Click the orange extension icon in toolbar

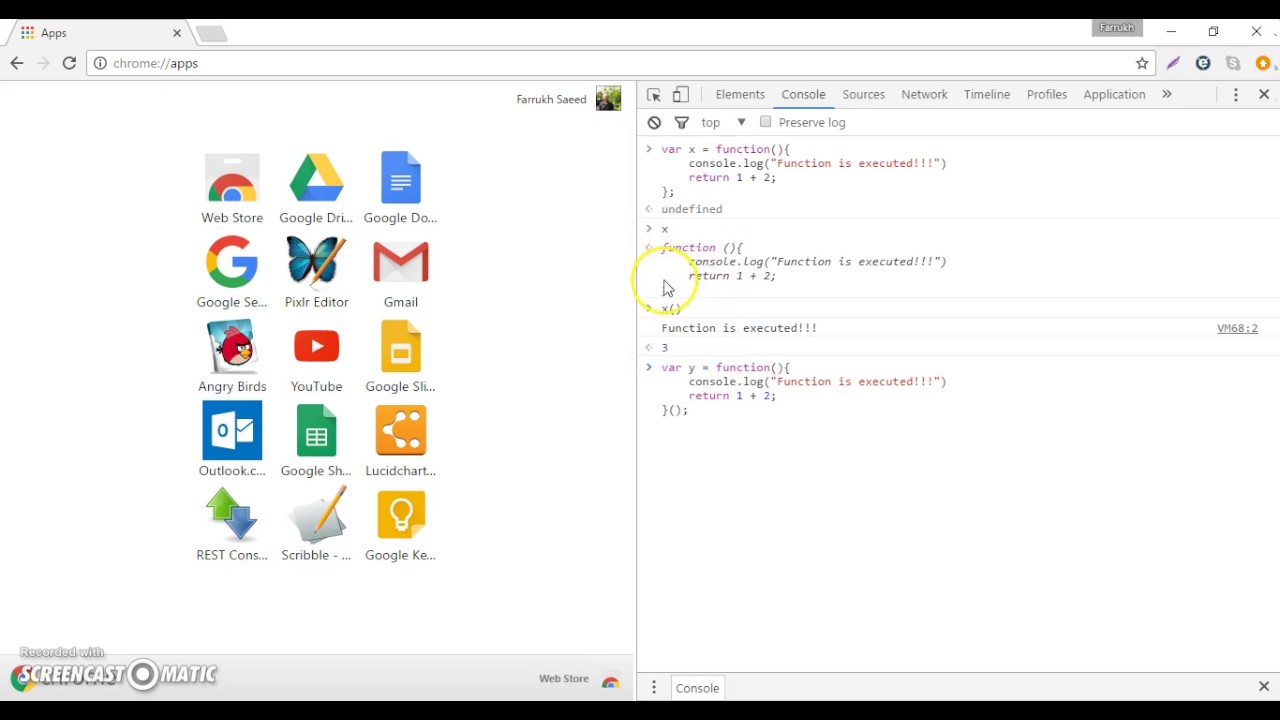click(1263, 63)
